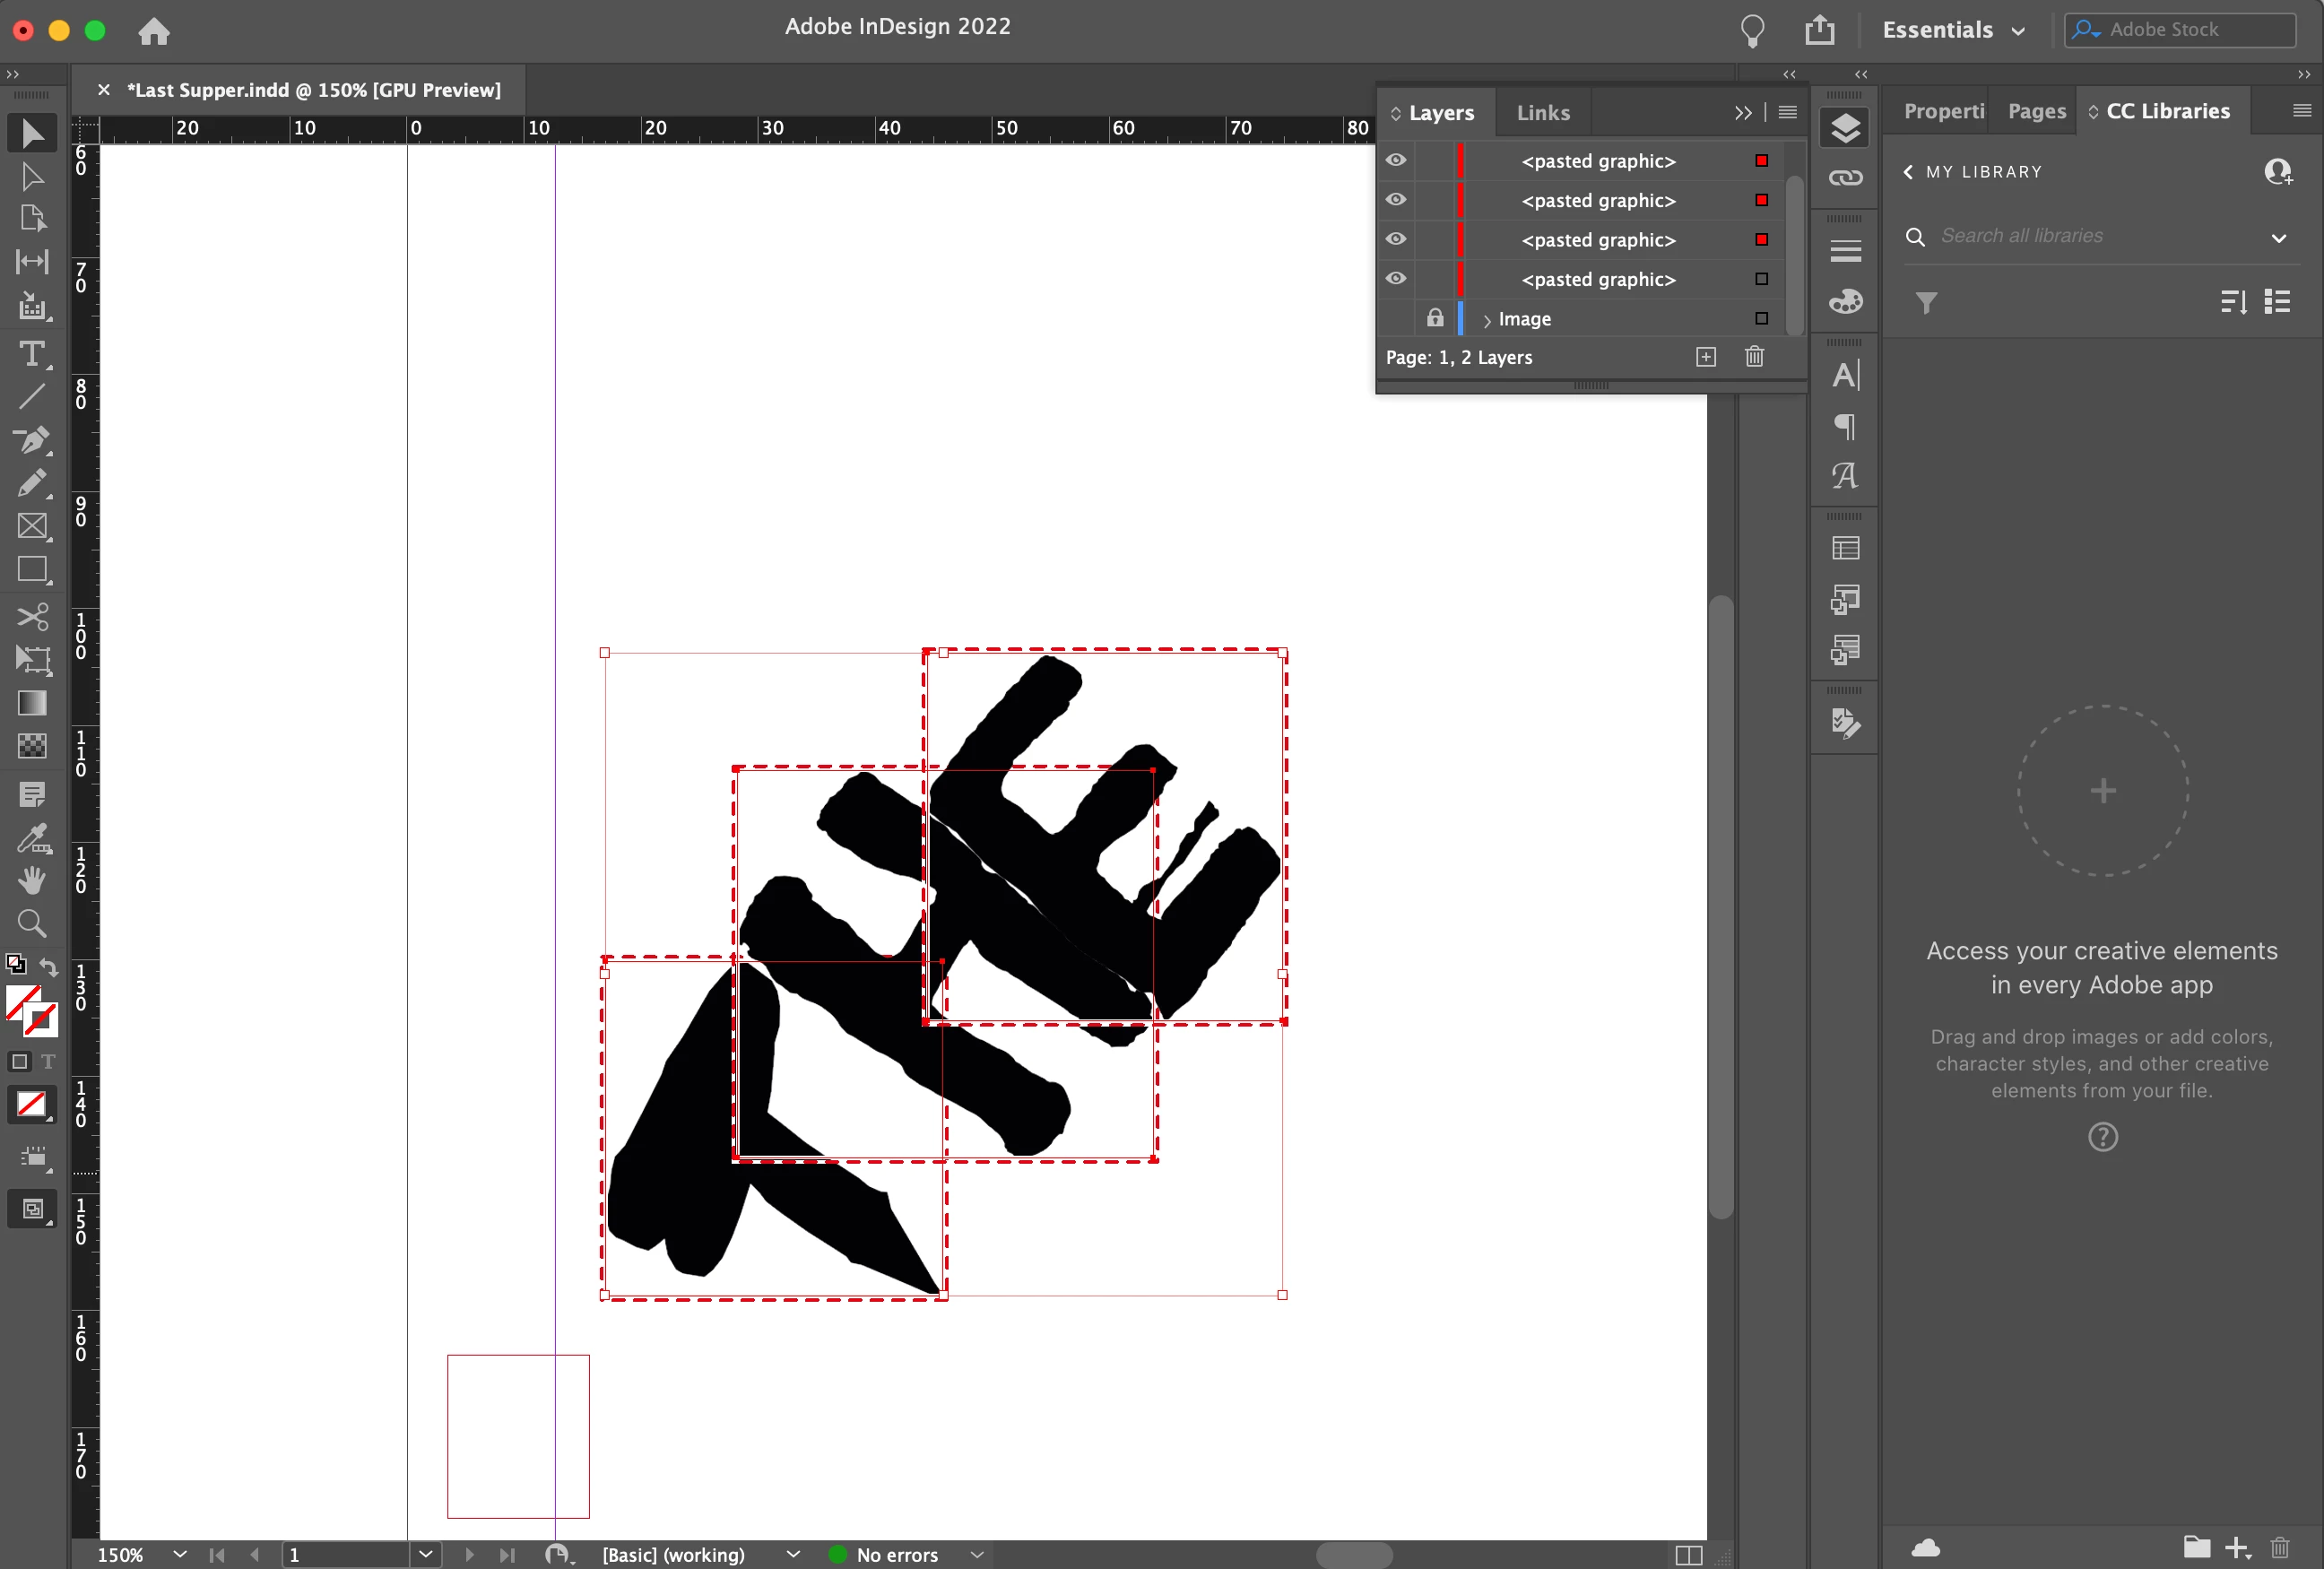2324x1569 pixels.
Task: Select the Type tool
Action: click(31, 354)
